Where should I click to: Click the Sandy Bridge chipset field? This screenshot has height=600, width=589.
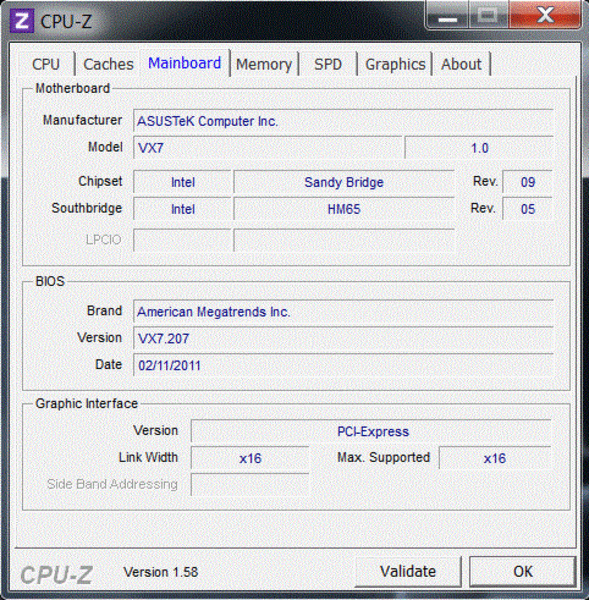344,182
